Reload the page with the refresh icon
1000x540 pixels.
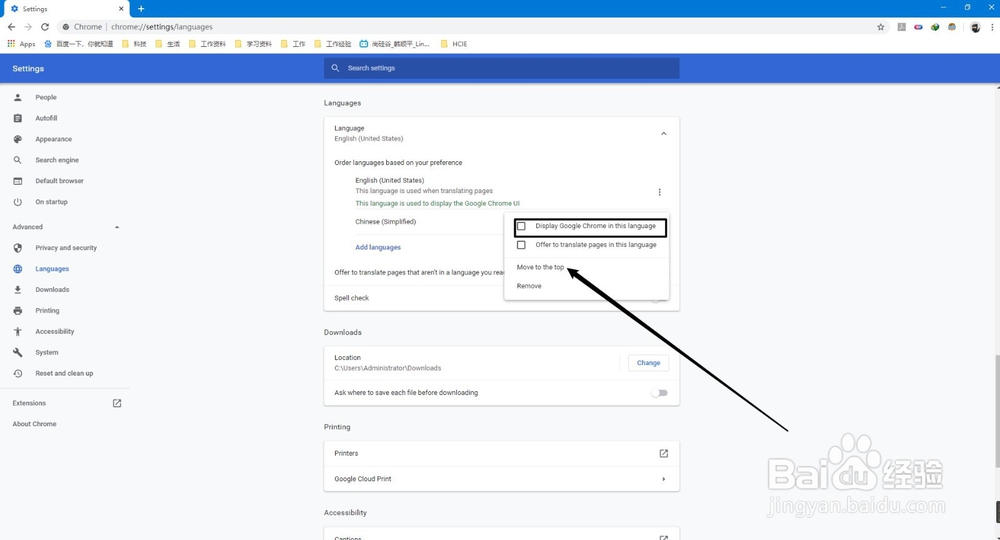45,27
